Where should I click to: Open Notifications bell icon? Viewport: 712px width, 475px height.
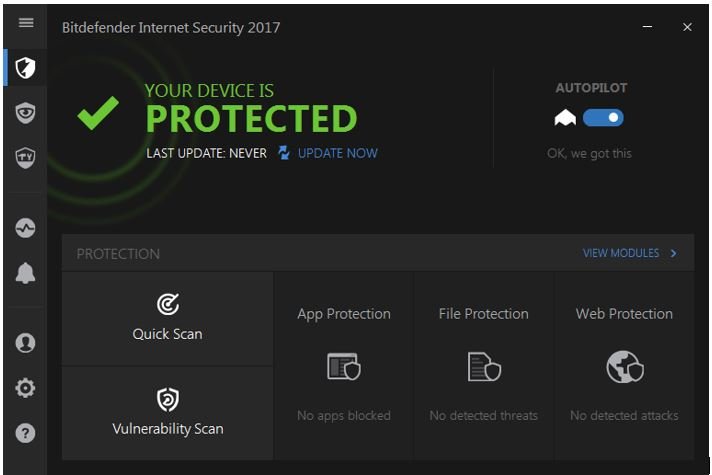pos(25,273)
